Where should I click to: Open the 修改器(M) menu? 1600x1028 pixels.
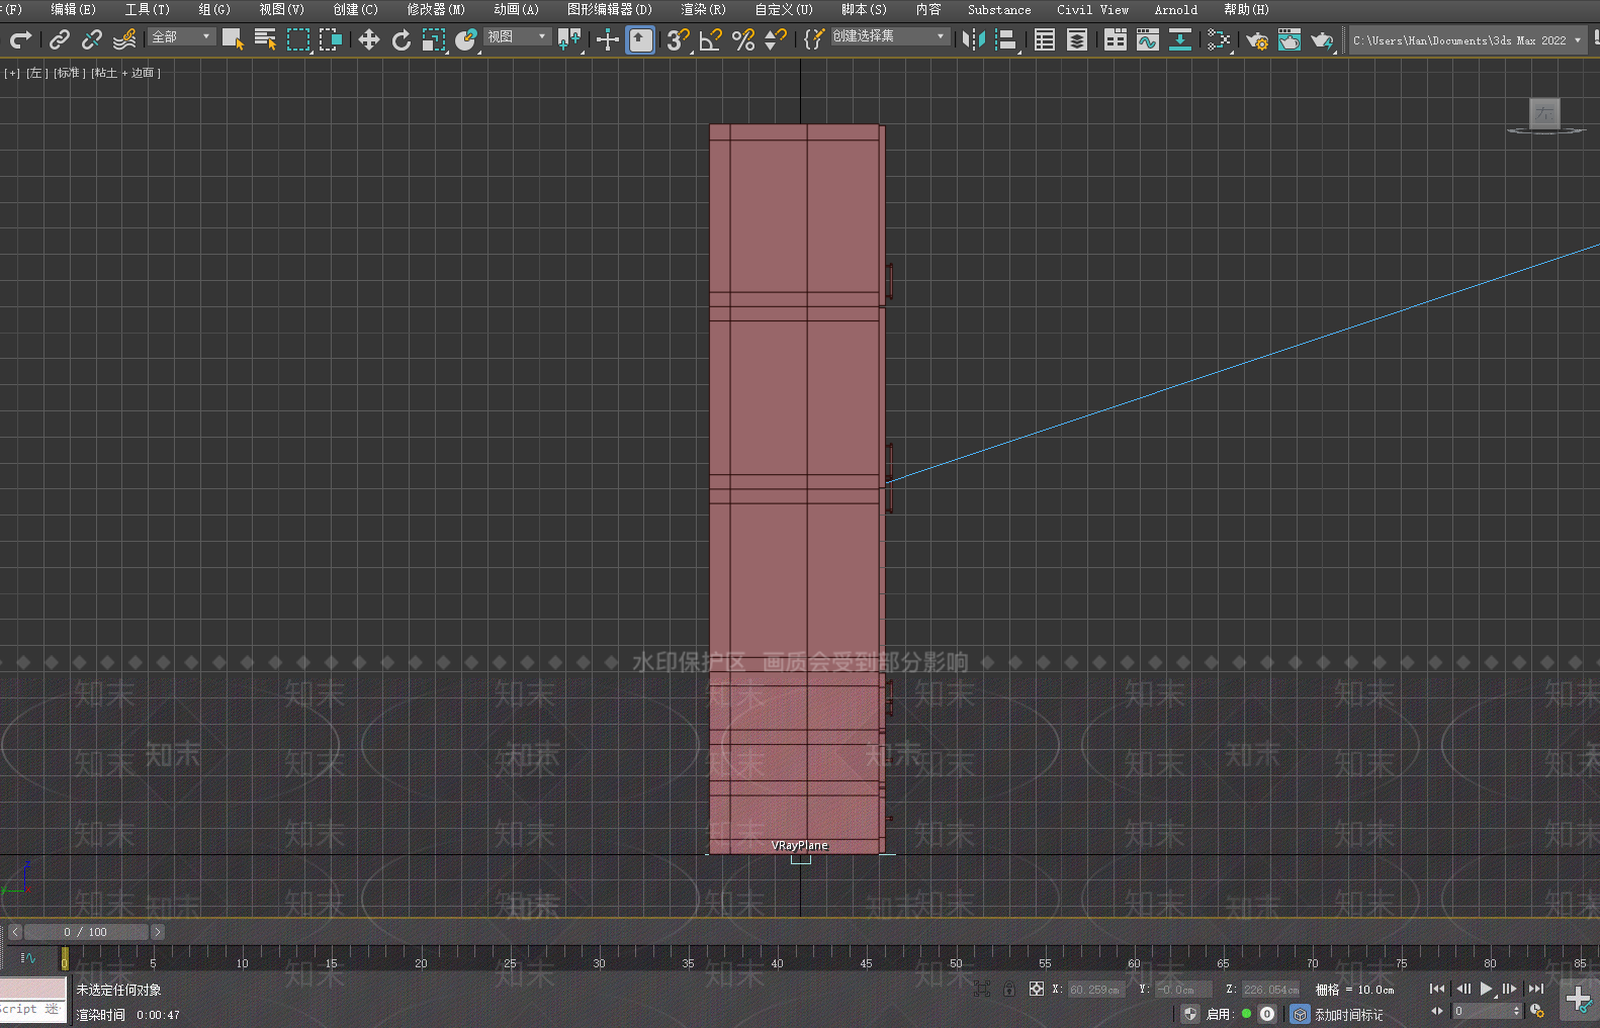click(436, 10)
